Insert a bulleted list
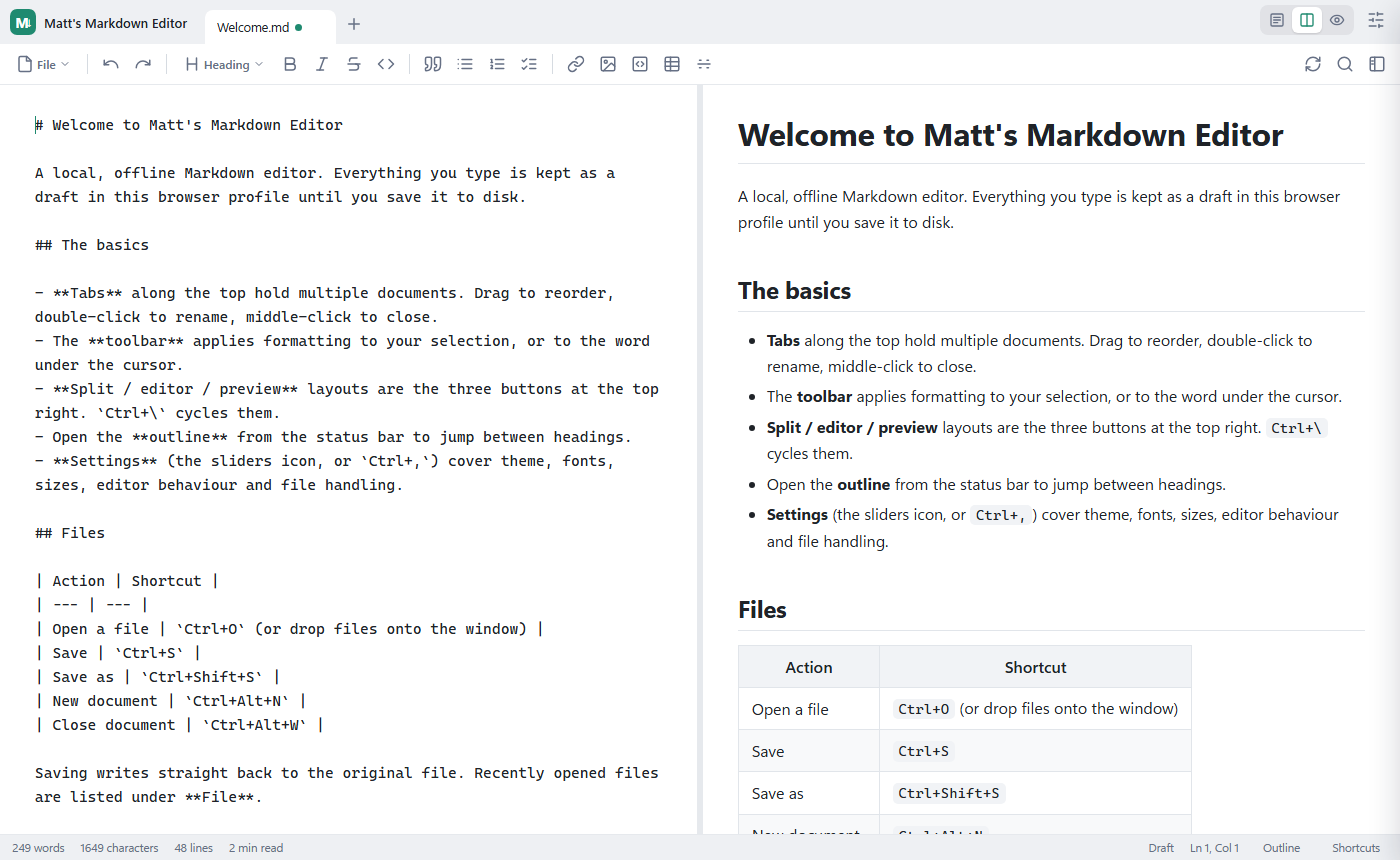1400x860 pixels. (x=465, y=64)
